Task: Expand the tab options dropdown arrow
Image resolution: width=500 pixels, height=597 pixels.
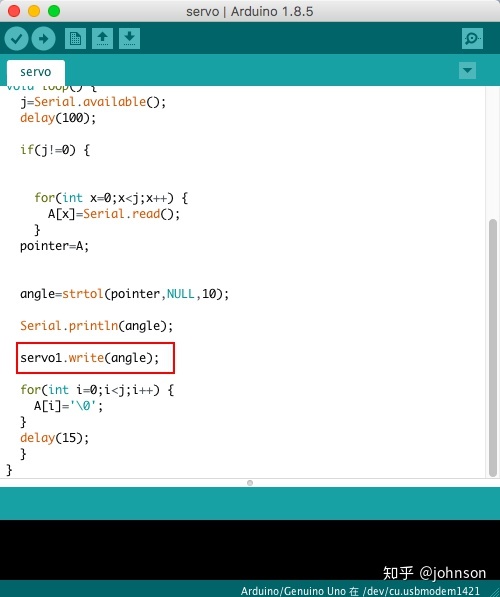Action: coord(467,70)
